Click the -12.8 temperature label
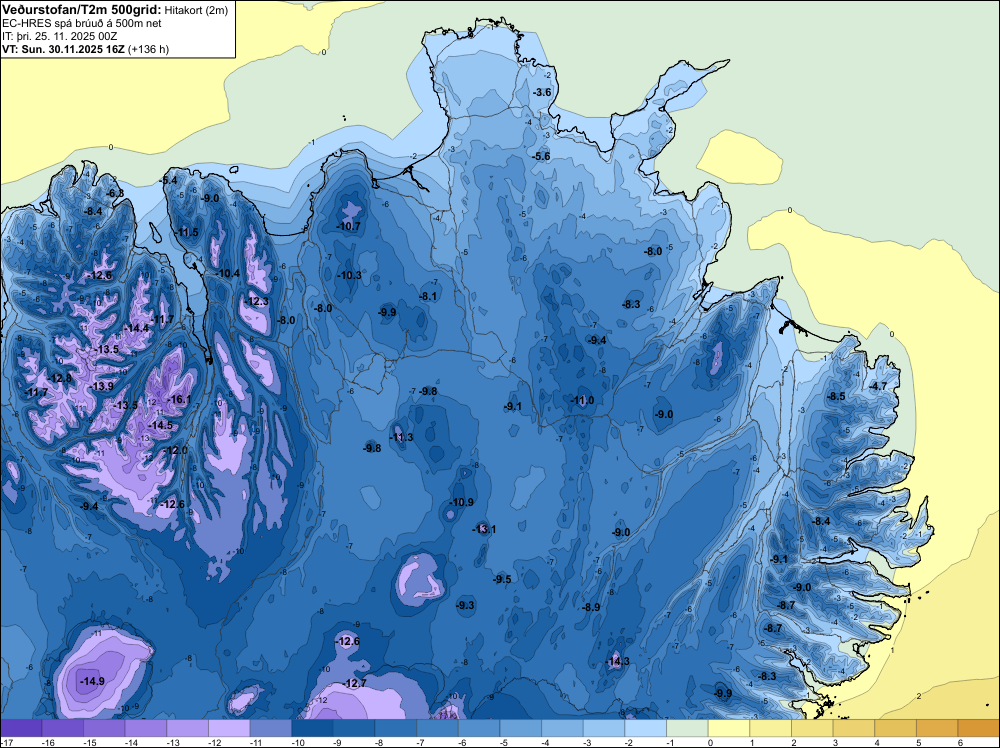Viewport: 1000px width, 748px height. point(60,378)
